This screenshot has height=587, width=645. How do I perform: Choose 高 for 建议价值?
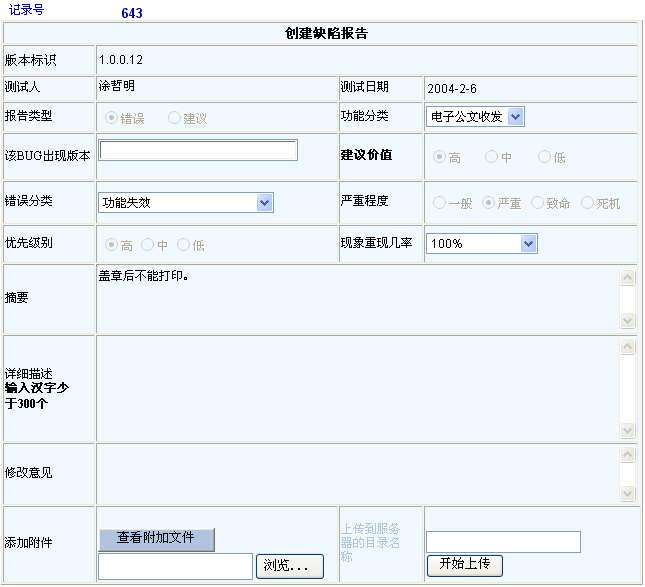click(439, 157)
